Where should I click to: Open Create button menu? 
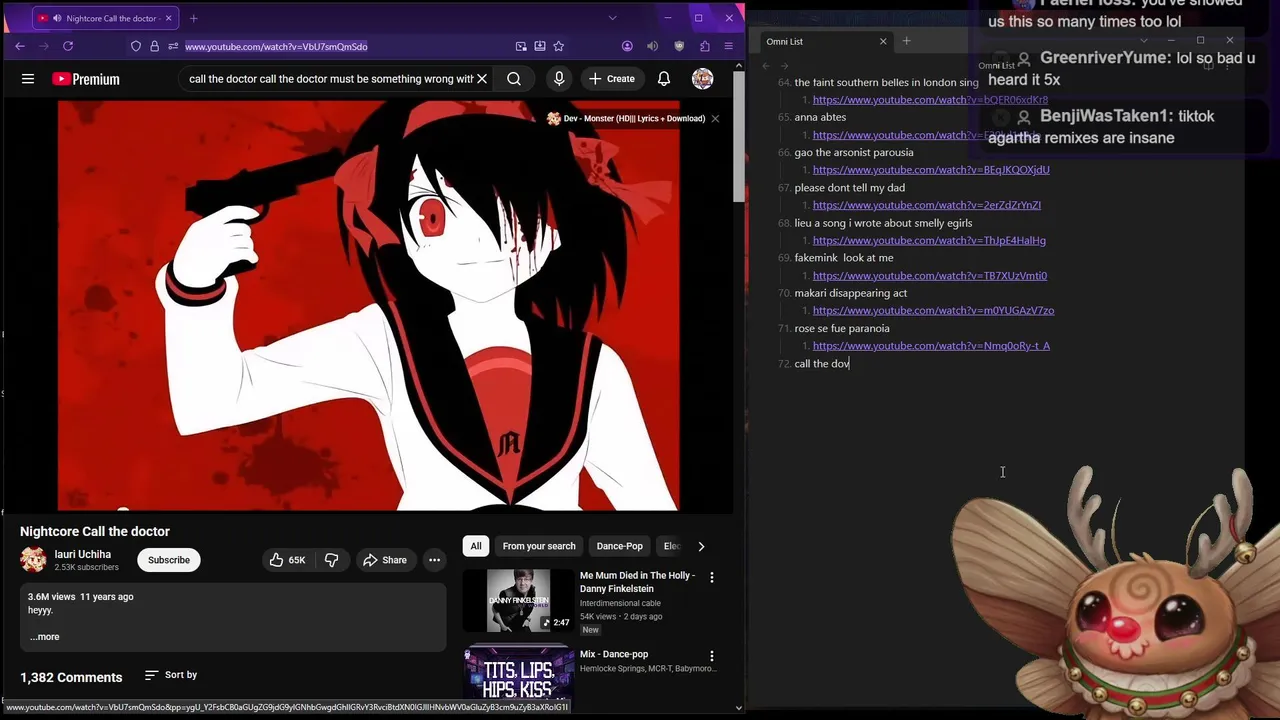(x=612, y=79)
